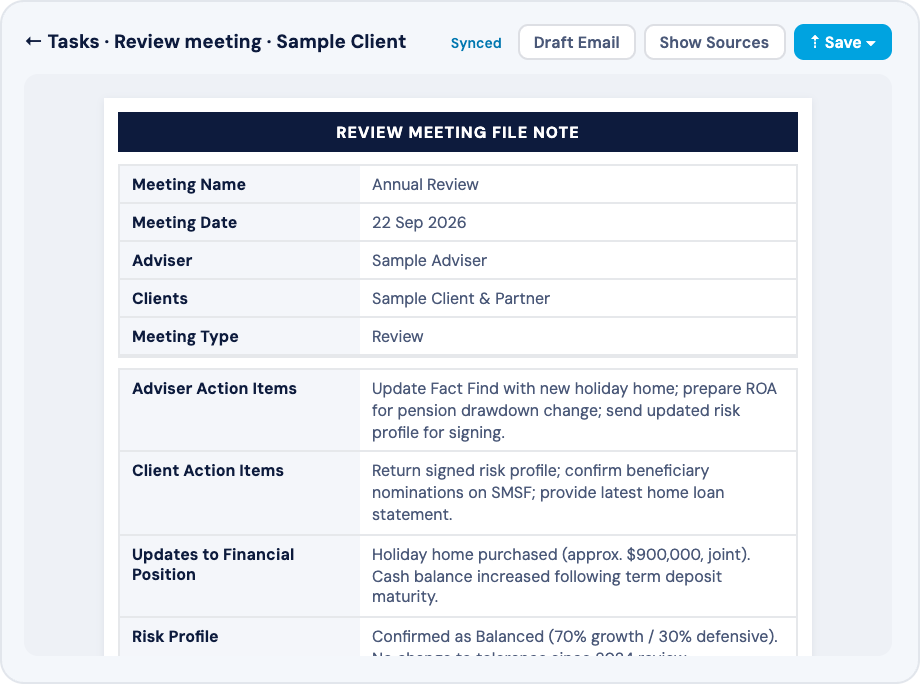The image size is (920, 684).
Task: Click the 'Adviser Action Items' label
Action: point(214,388)
